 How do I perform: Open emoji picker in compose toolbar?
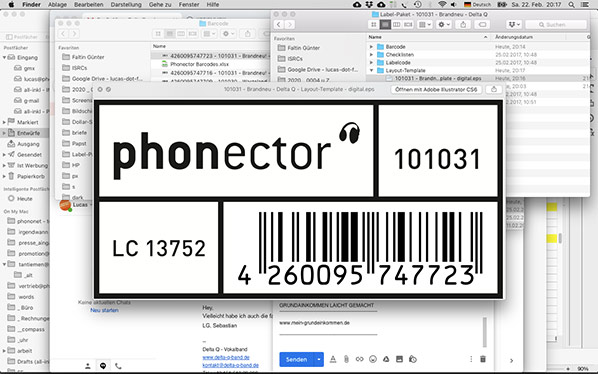pyautogui.click(x=373, y=359)
